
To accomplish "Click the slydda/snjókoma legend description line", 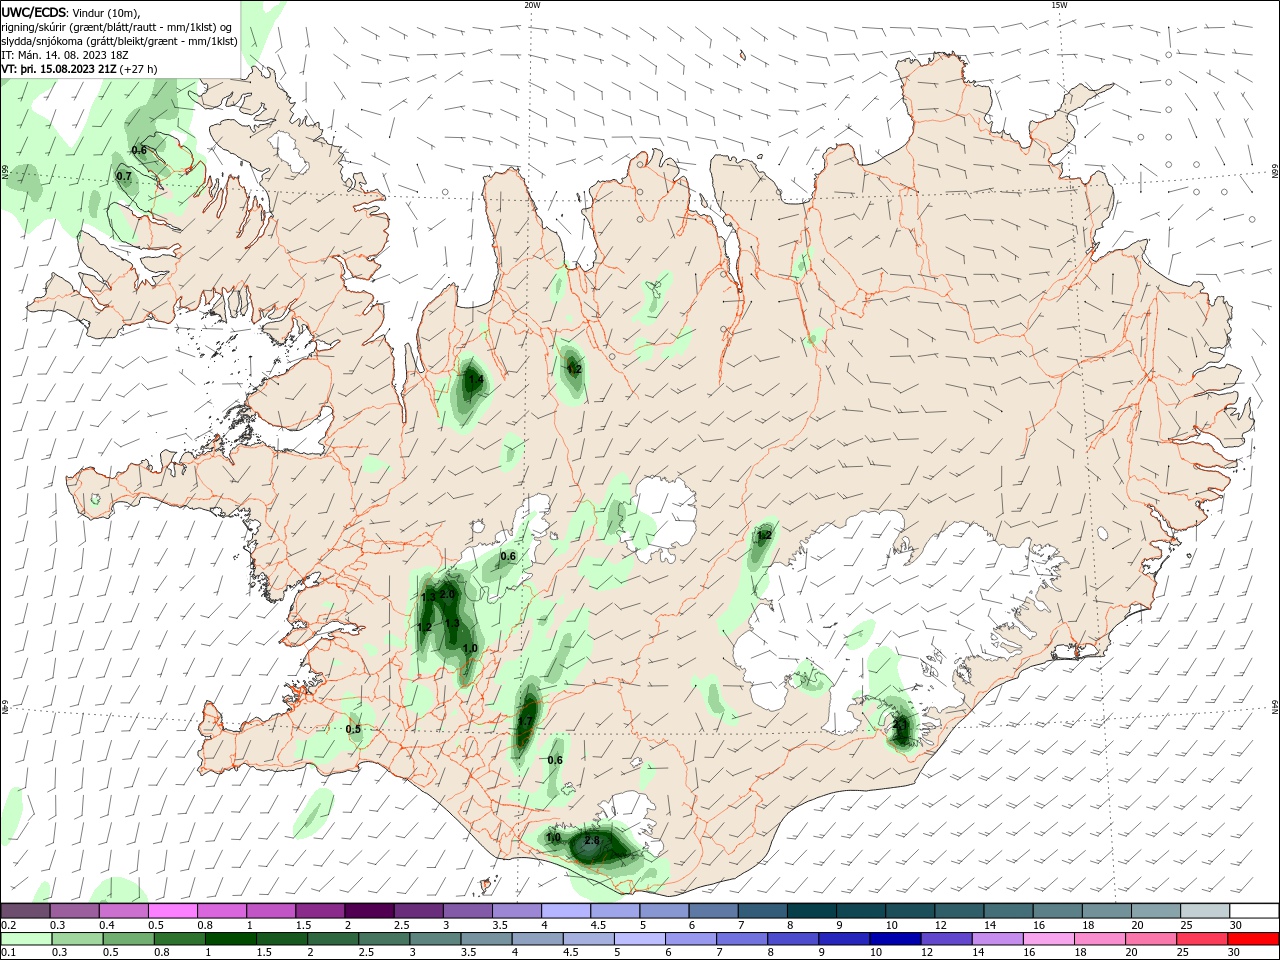I will (119, 41).
